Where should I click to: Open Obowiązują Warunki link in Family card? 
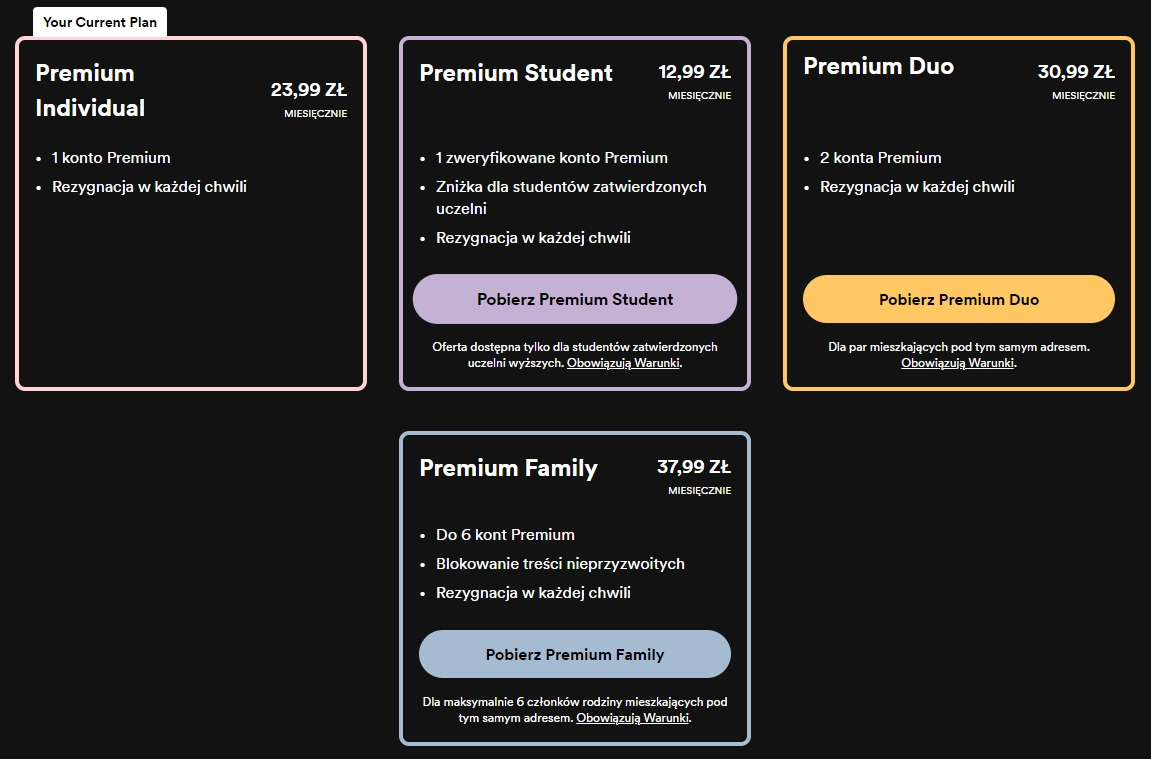click(632, 718)
